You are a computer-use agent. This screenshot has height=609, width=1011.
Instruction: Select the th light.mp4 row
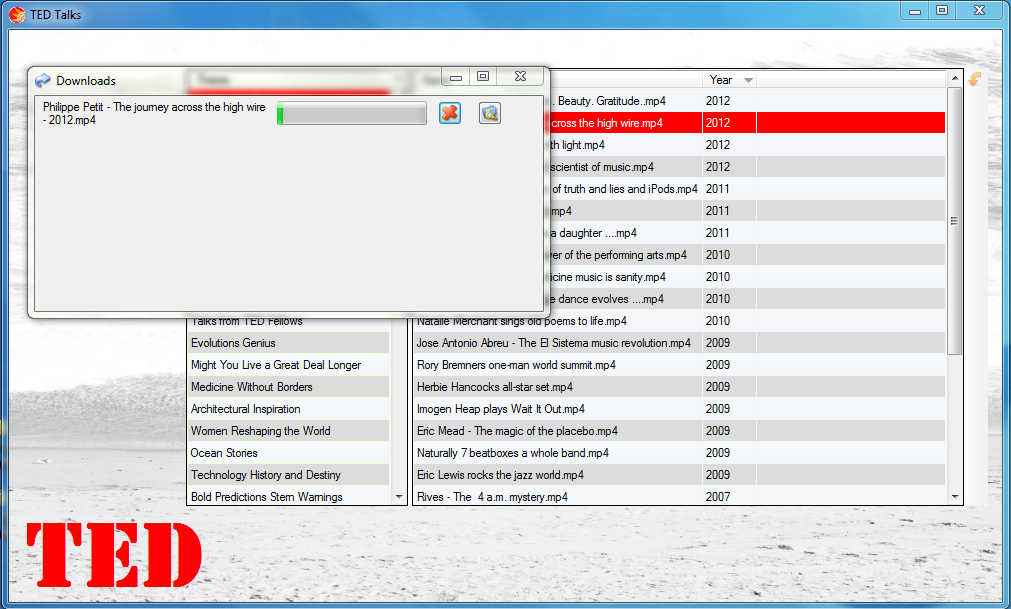coord(747,145)
